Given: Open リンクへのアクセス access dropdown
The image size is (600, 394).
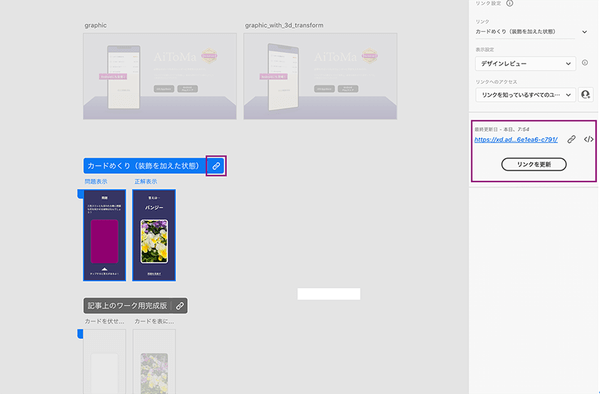Looking at the screenshot, I should [x=525, y=95].
